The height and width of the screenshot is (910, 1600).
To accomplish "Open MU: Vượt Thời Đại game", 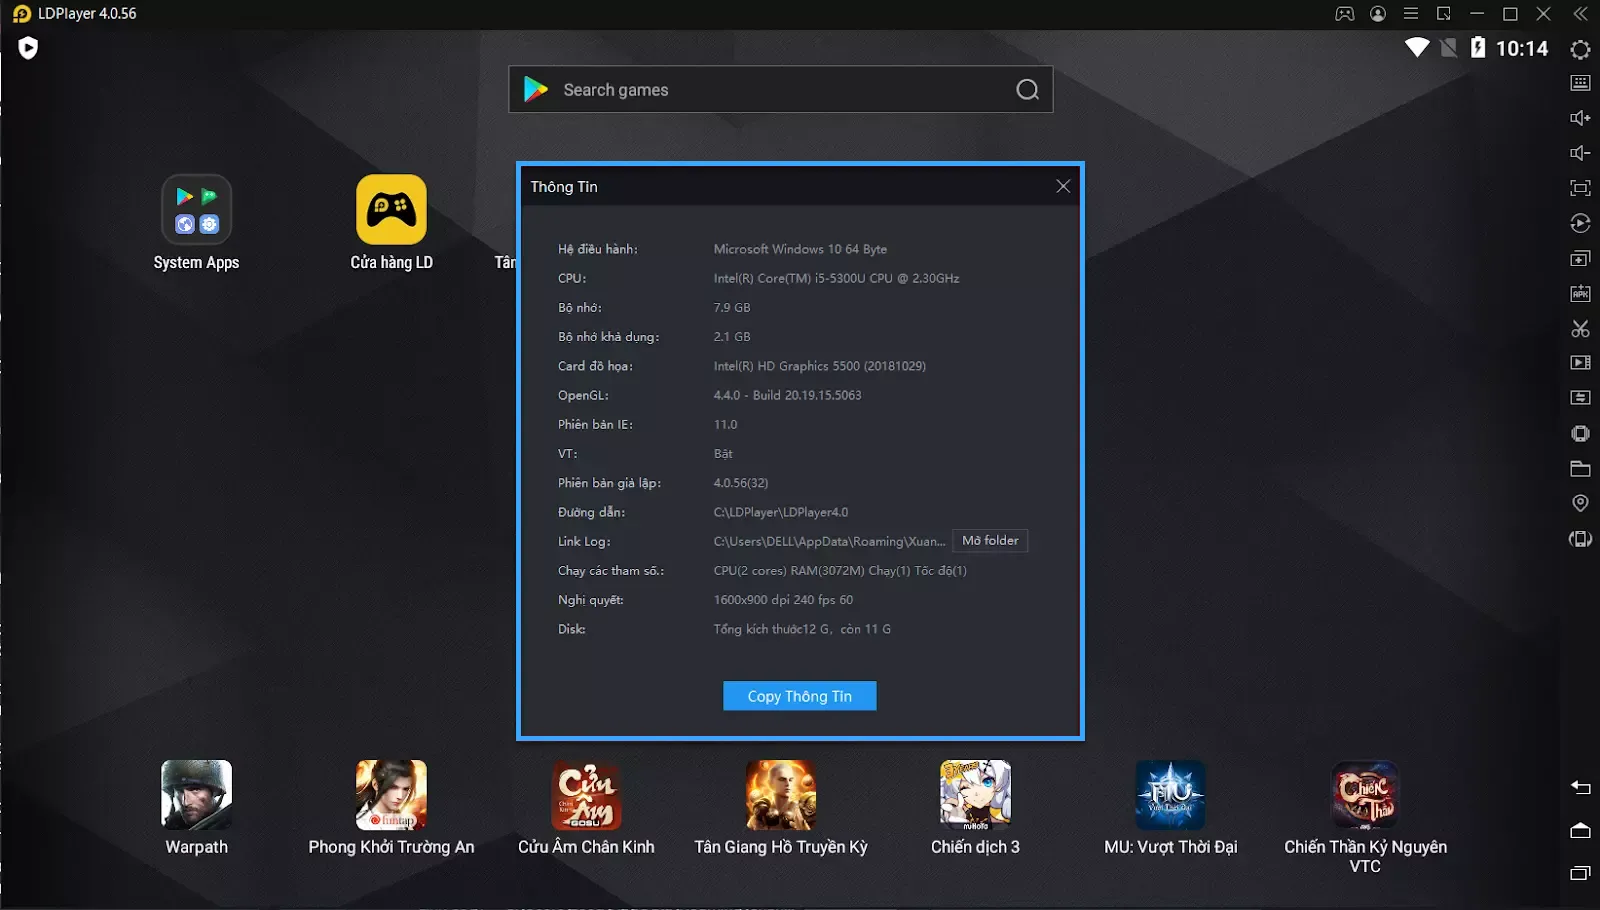I will point(1170,795).
